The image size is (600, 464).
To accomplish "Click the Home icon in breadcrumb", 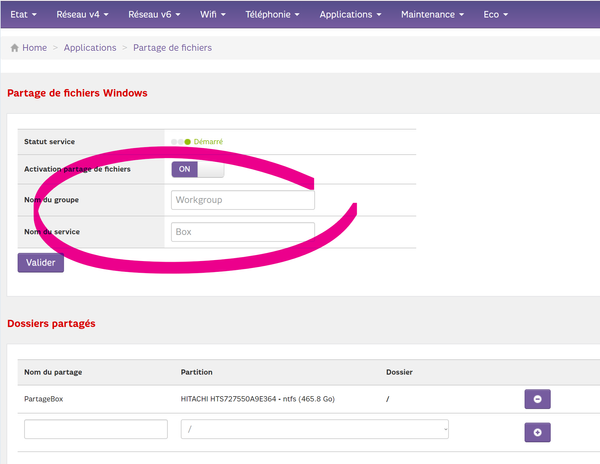I will tap(15, 47).
